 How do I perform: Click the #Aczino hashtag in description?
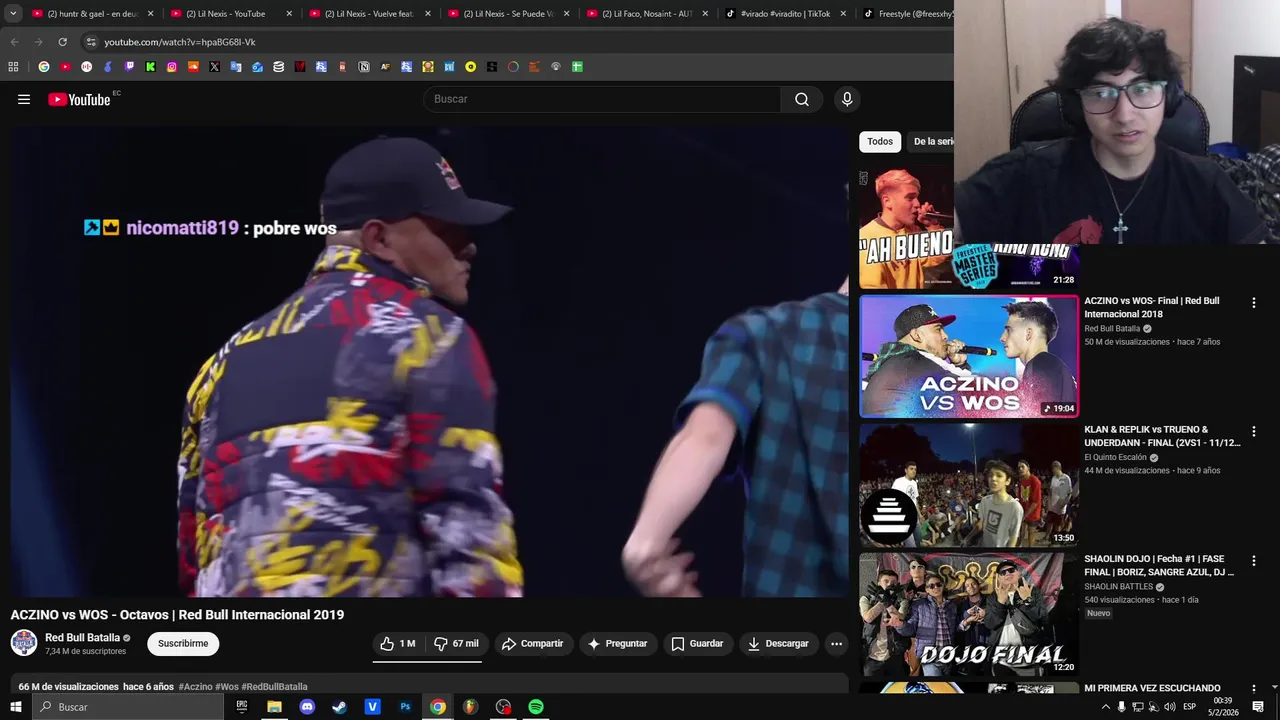195,687
